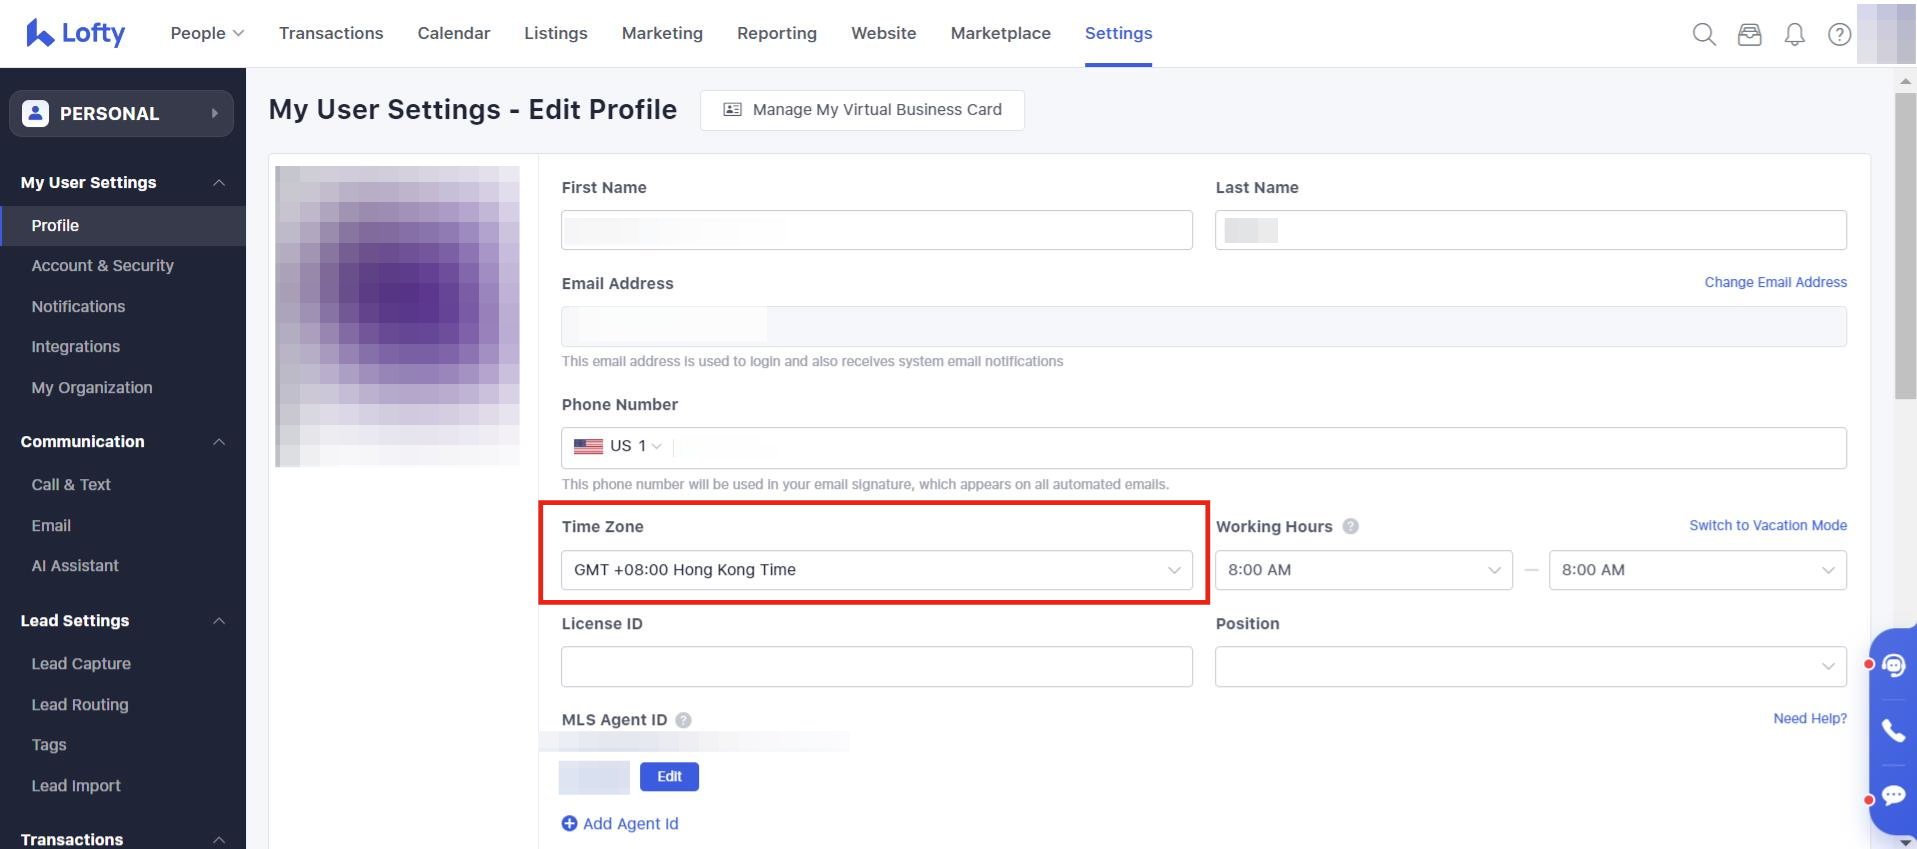Viewport: 1917px width, 849px height.
Task: Open the phone country code selector
Action: [x=618, y=447]
